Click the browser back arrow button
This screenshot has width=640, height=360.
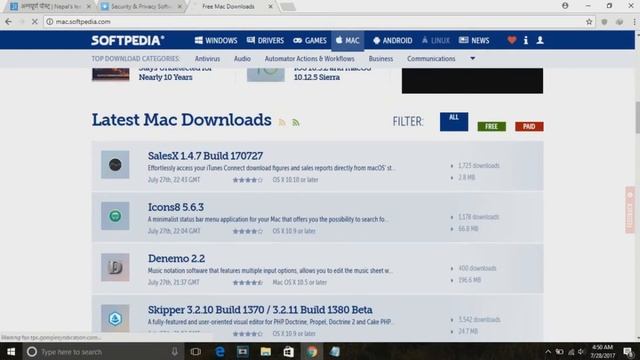[8, 22]
